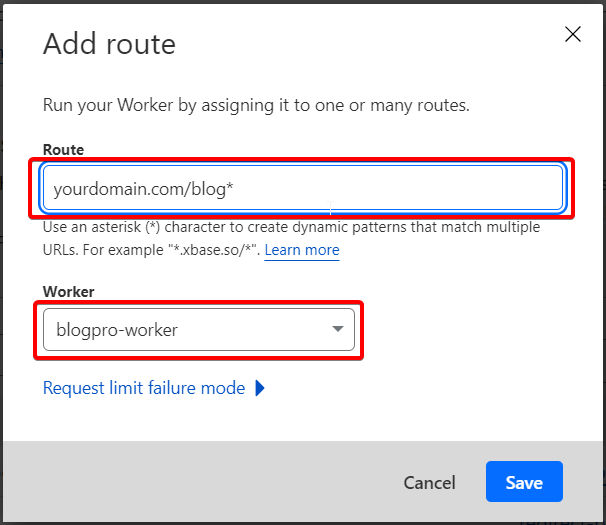Viewport: 606px width, 525px height.
Task: Click the blue triangle disclosure arrow
Action: (260, 388)
